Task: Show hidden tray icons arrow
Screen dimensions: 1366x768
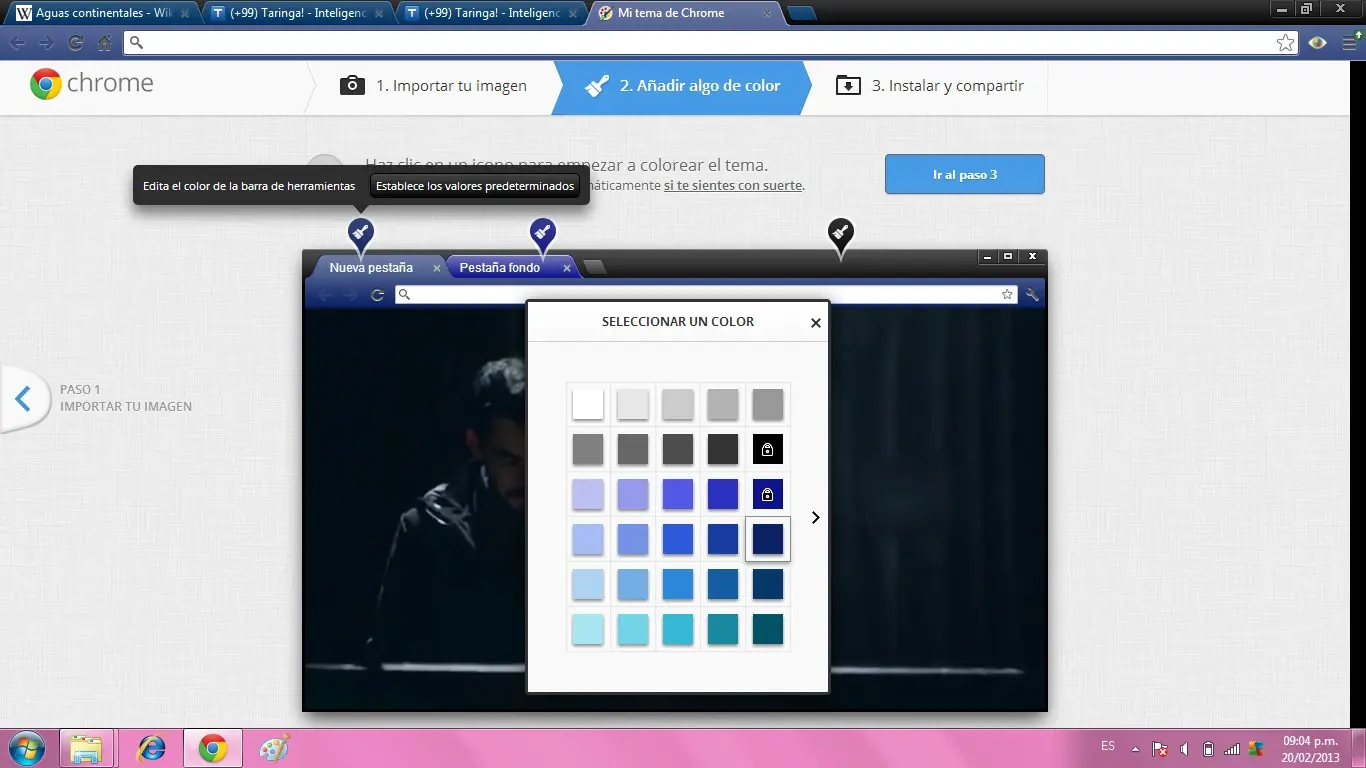Action: 1135,748
